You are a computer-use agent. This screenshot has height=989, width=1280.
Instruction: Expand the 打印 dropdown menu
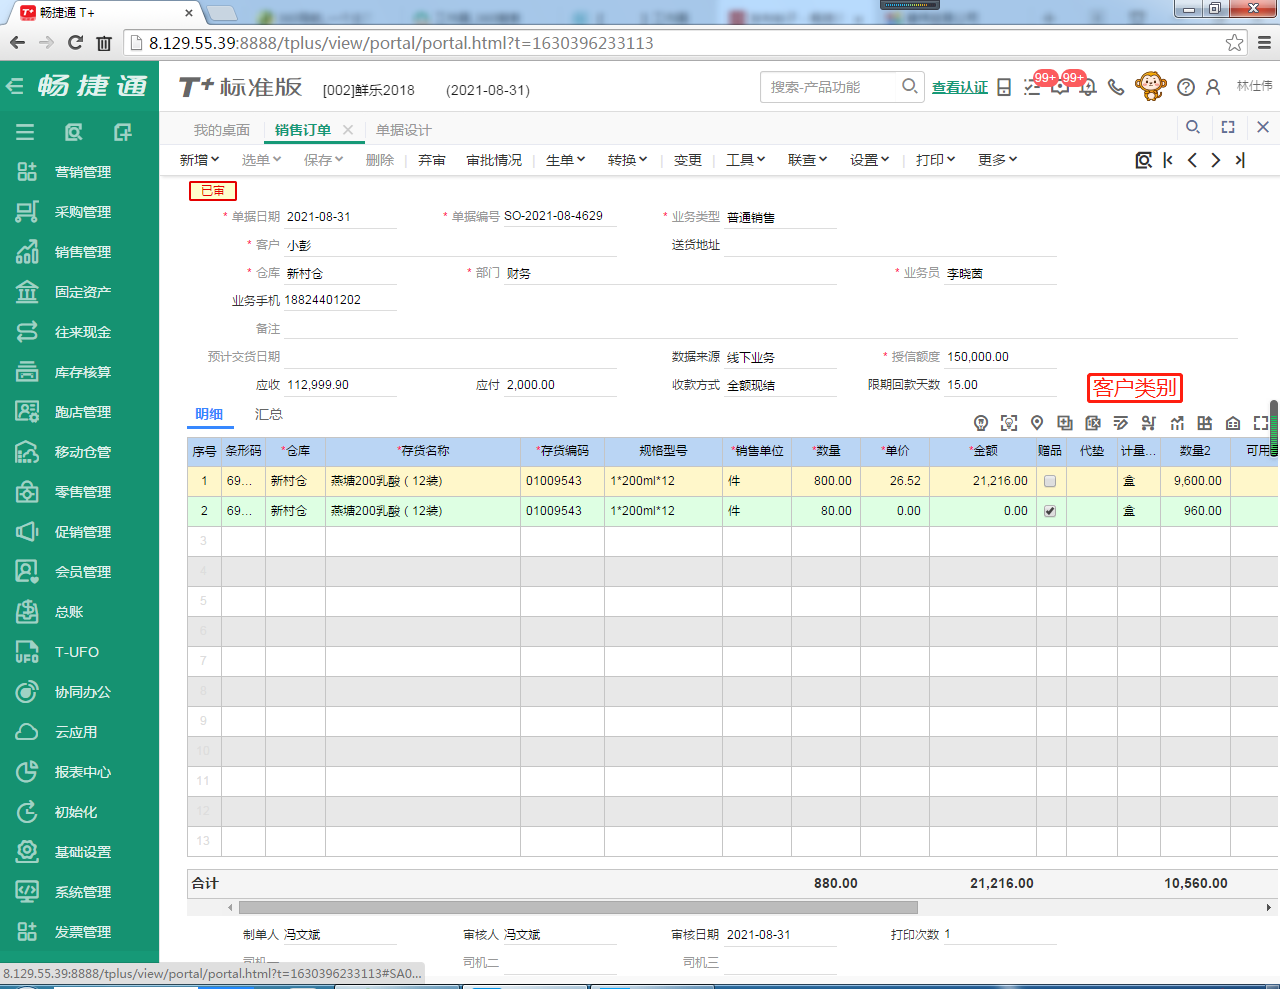935,160
